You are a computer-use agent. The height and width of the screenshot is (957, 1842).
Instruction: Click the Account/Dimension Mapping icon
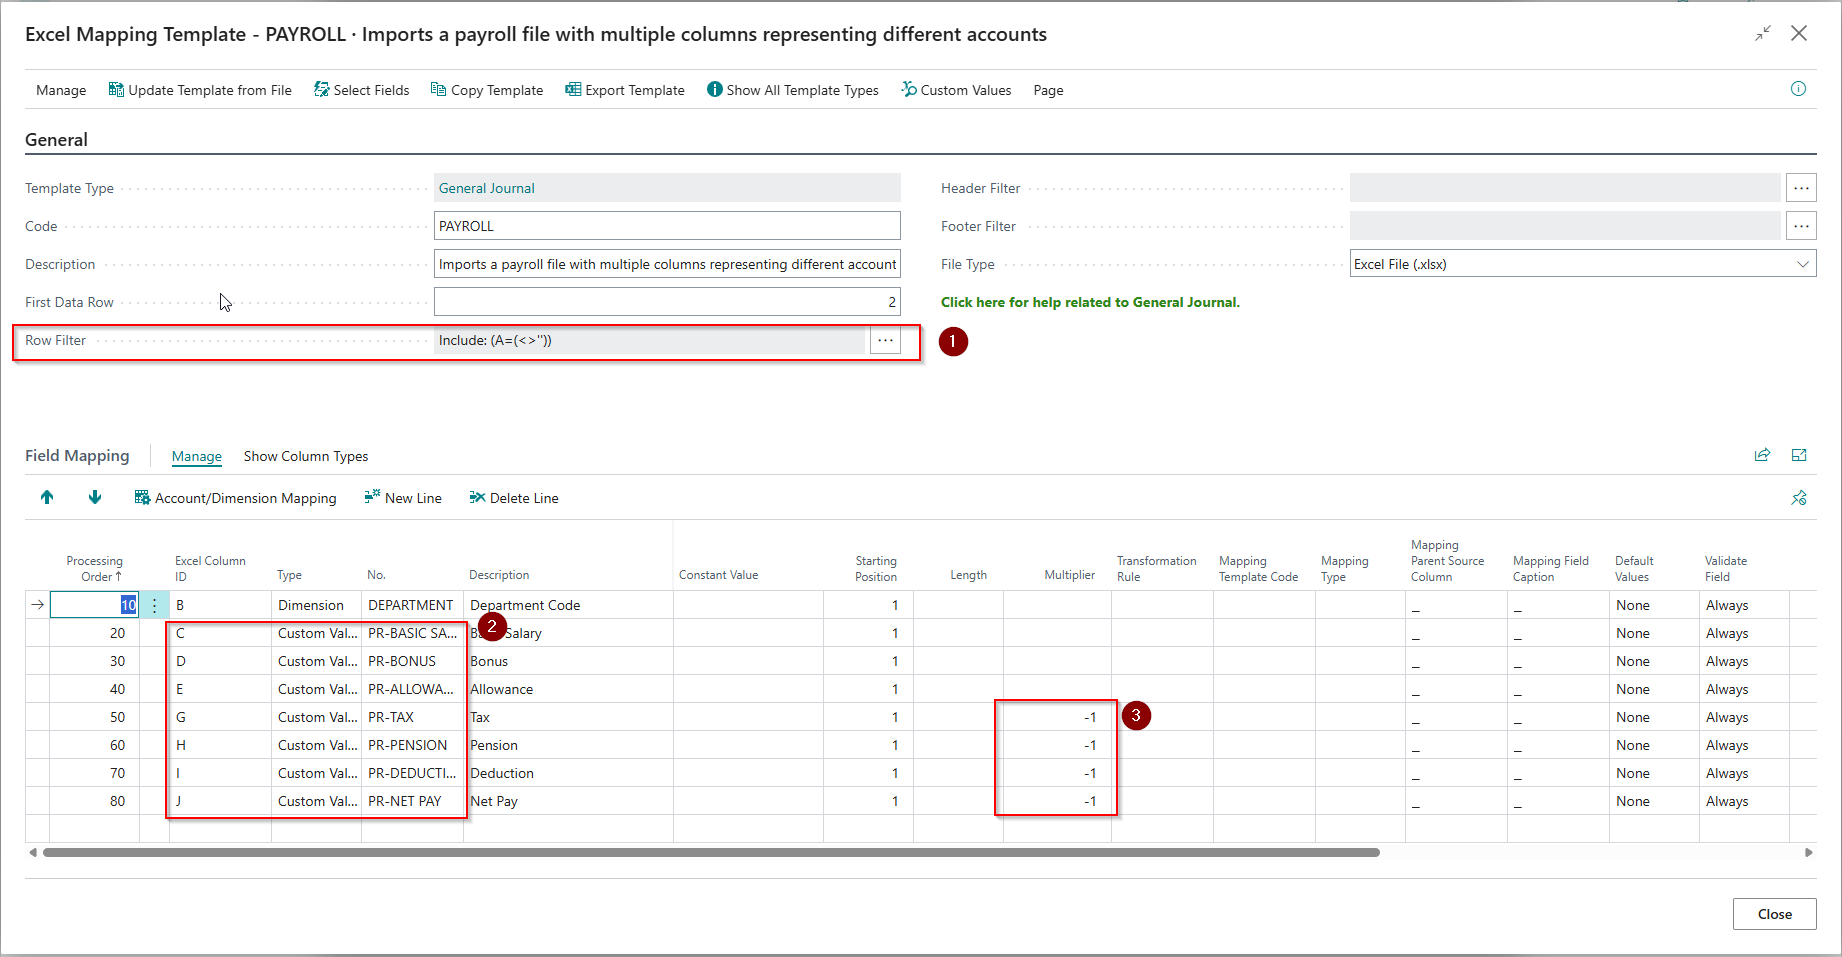[141, 497]
